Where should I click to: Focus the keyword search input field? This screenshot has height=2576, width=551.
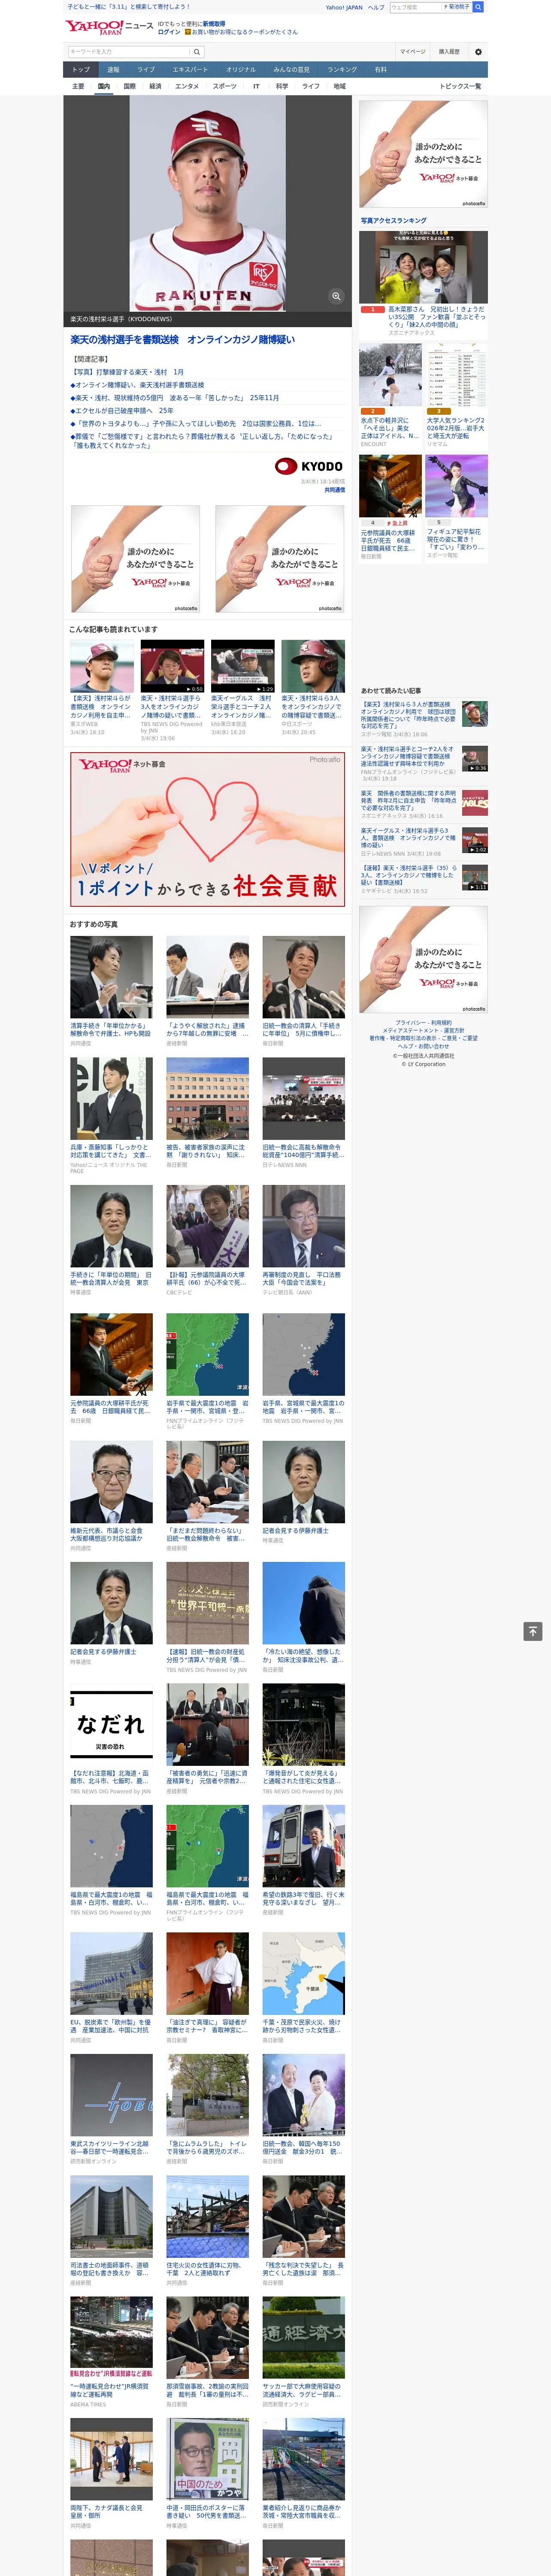[129, 52]
